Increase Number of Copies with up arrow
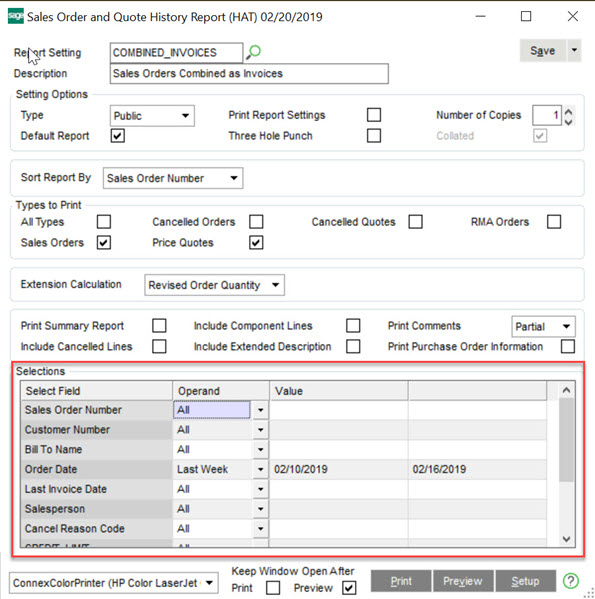The image size is (595, 599). point(569,112)
